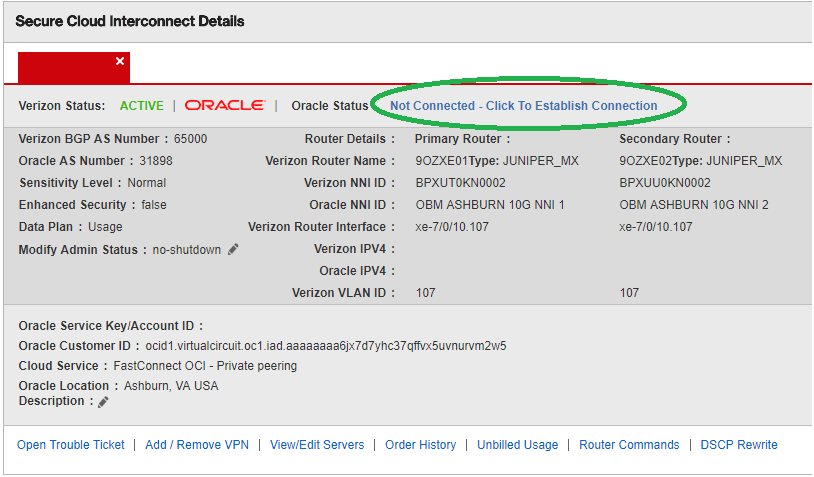Click the edit pencil beside Modify Admin Status
814x477 pixels.
click(x=233, y=249)
